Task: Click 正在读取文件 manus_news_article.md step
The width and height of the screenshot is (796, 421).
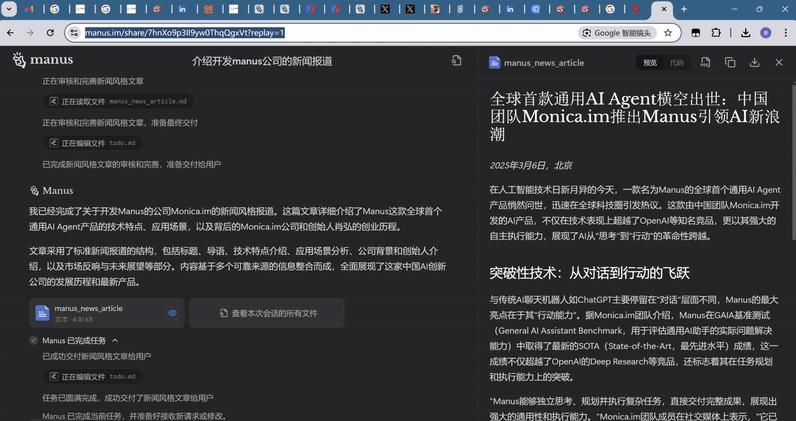Action: click(x=118, y=101)
